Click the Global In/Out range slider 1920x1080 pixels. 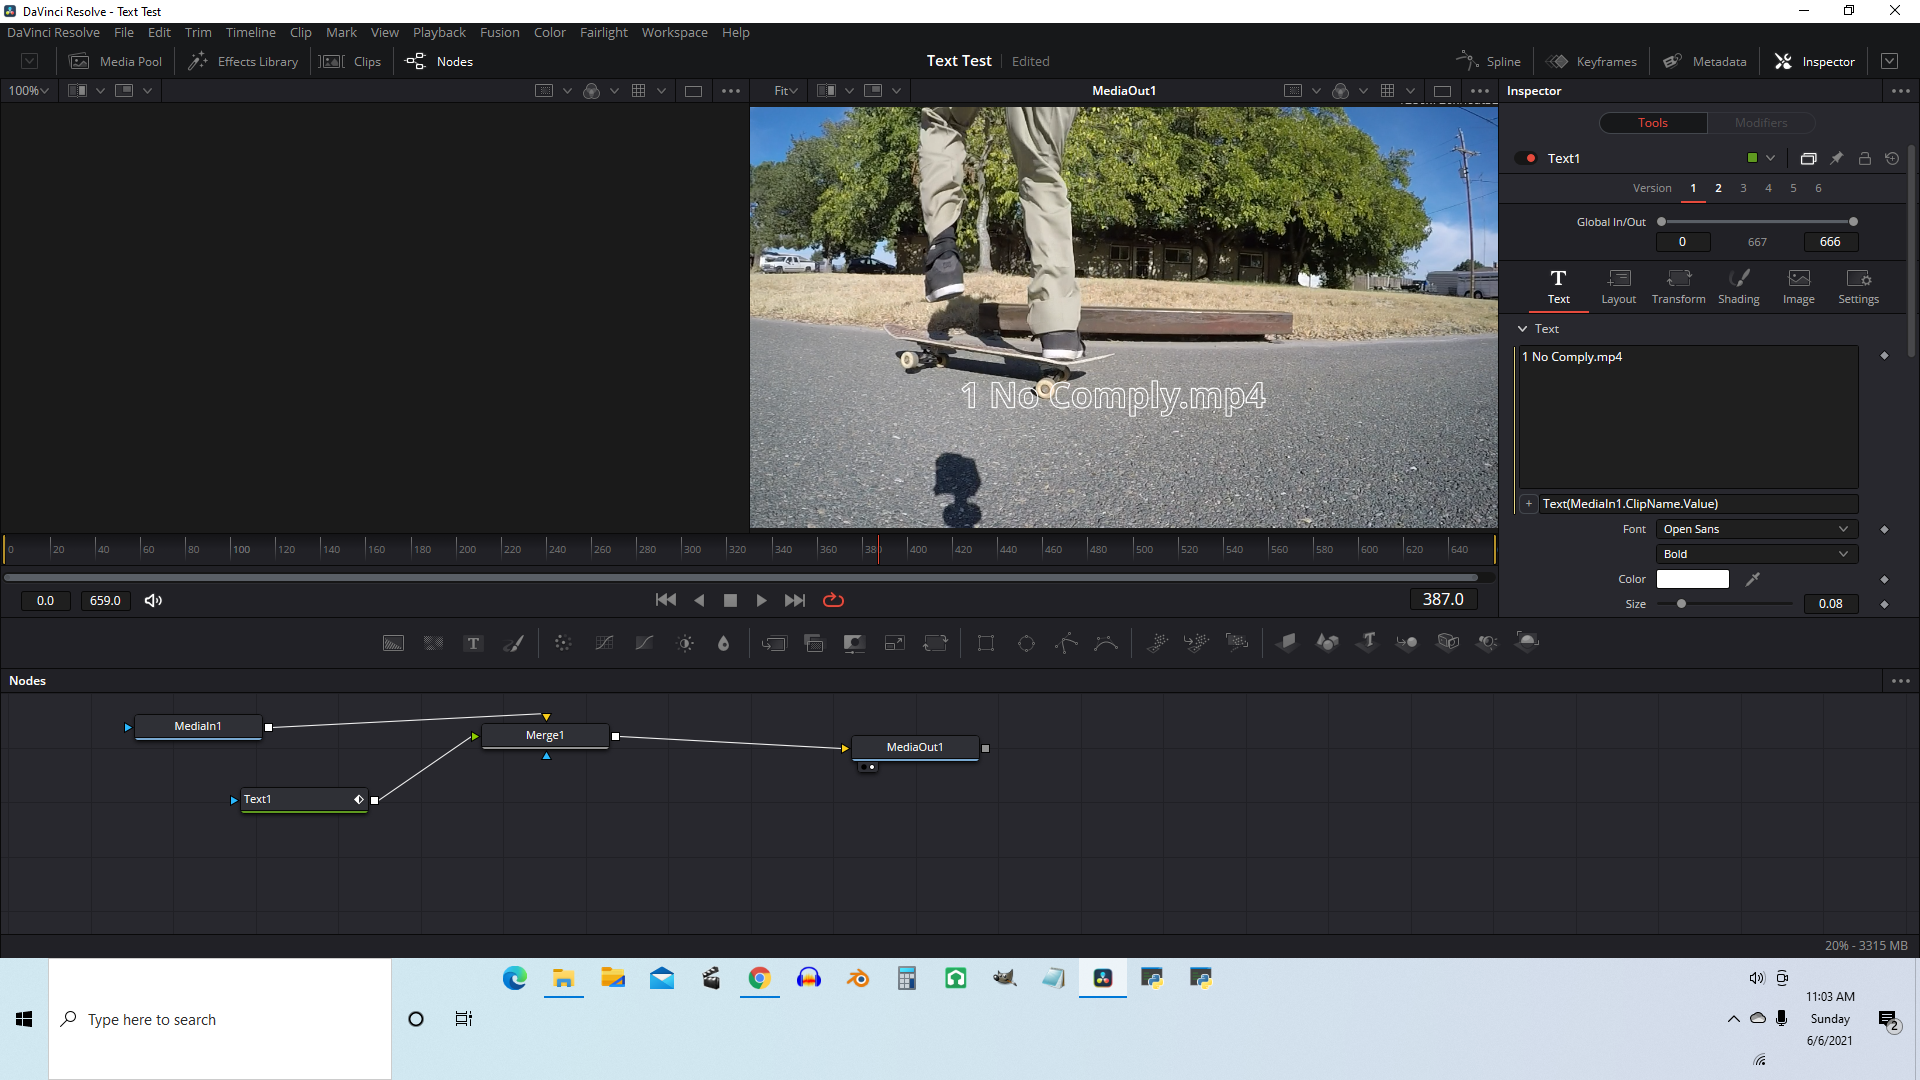[1757, 222]
